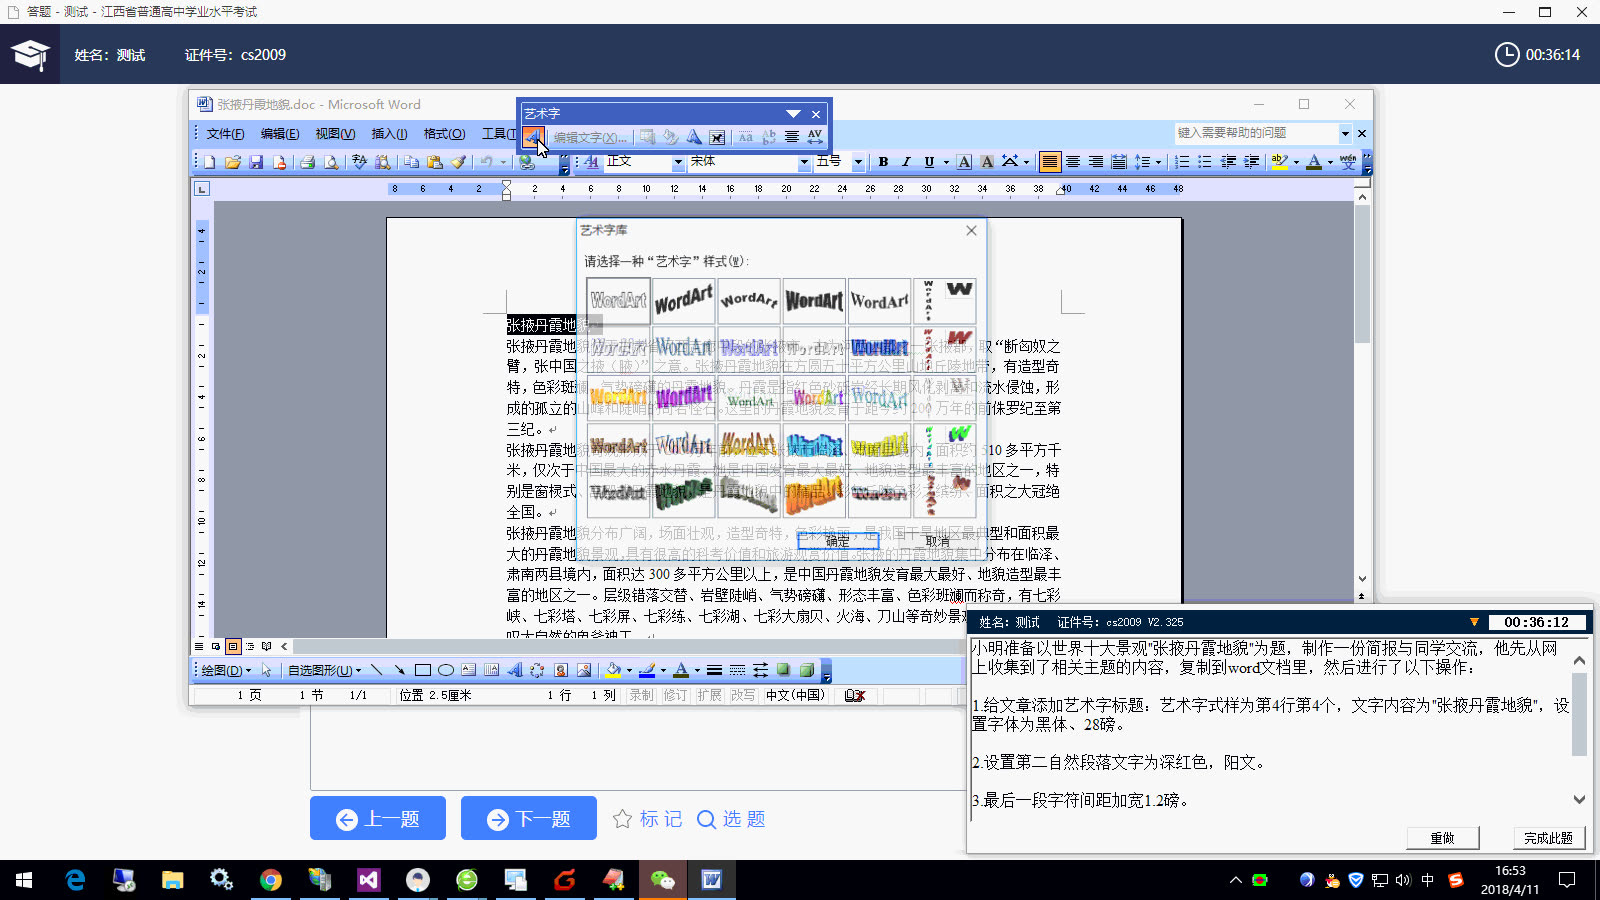The height and width of the screenshot is (900, 1600).
Task: Toggle bold formatting
Action: click(883, 161)
